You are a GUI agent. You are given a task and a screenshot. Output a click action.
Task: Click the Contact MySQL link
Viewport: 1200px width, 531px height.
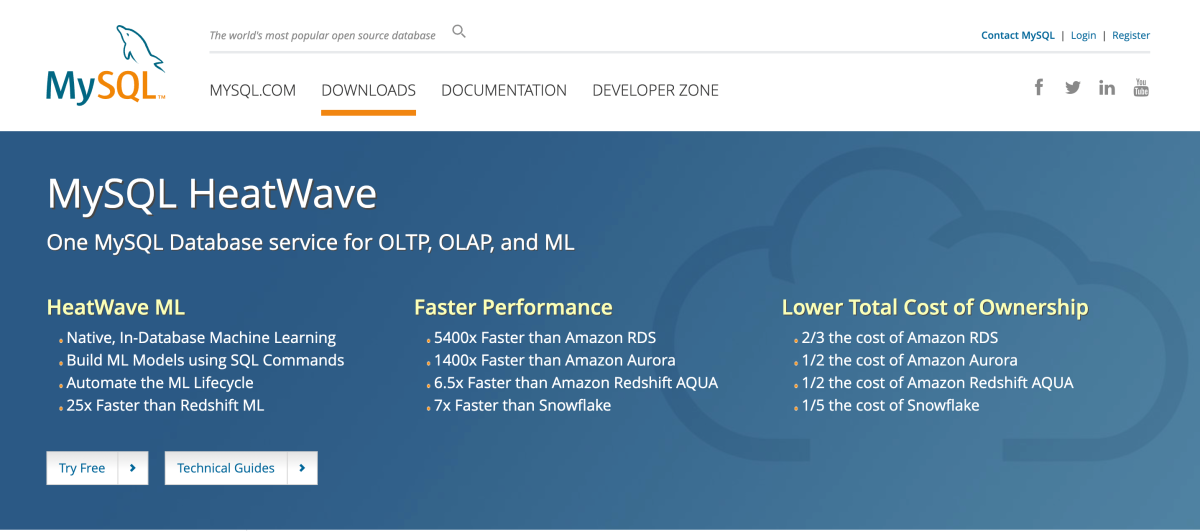[1018, 35]
